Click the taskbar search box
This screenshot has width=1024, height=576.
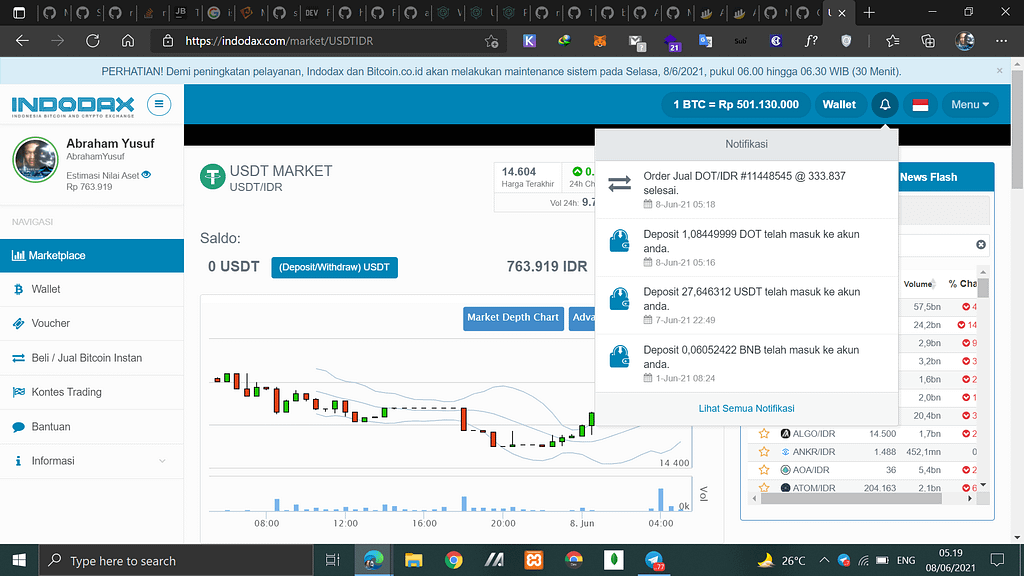(x=176, y=560)
